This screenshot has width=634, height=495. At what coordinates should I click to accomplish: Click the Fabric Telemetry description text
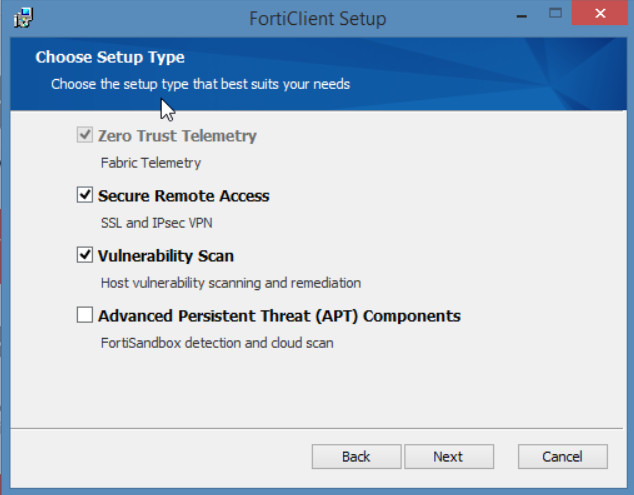click(x=150, y=163)
